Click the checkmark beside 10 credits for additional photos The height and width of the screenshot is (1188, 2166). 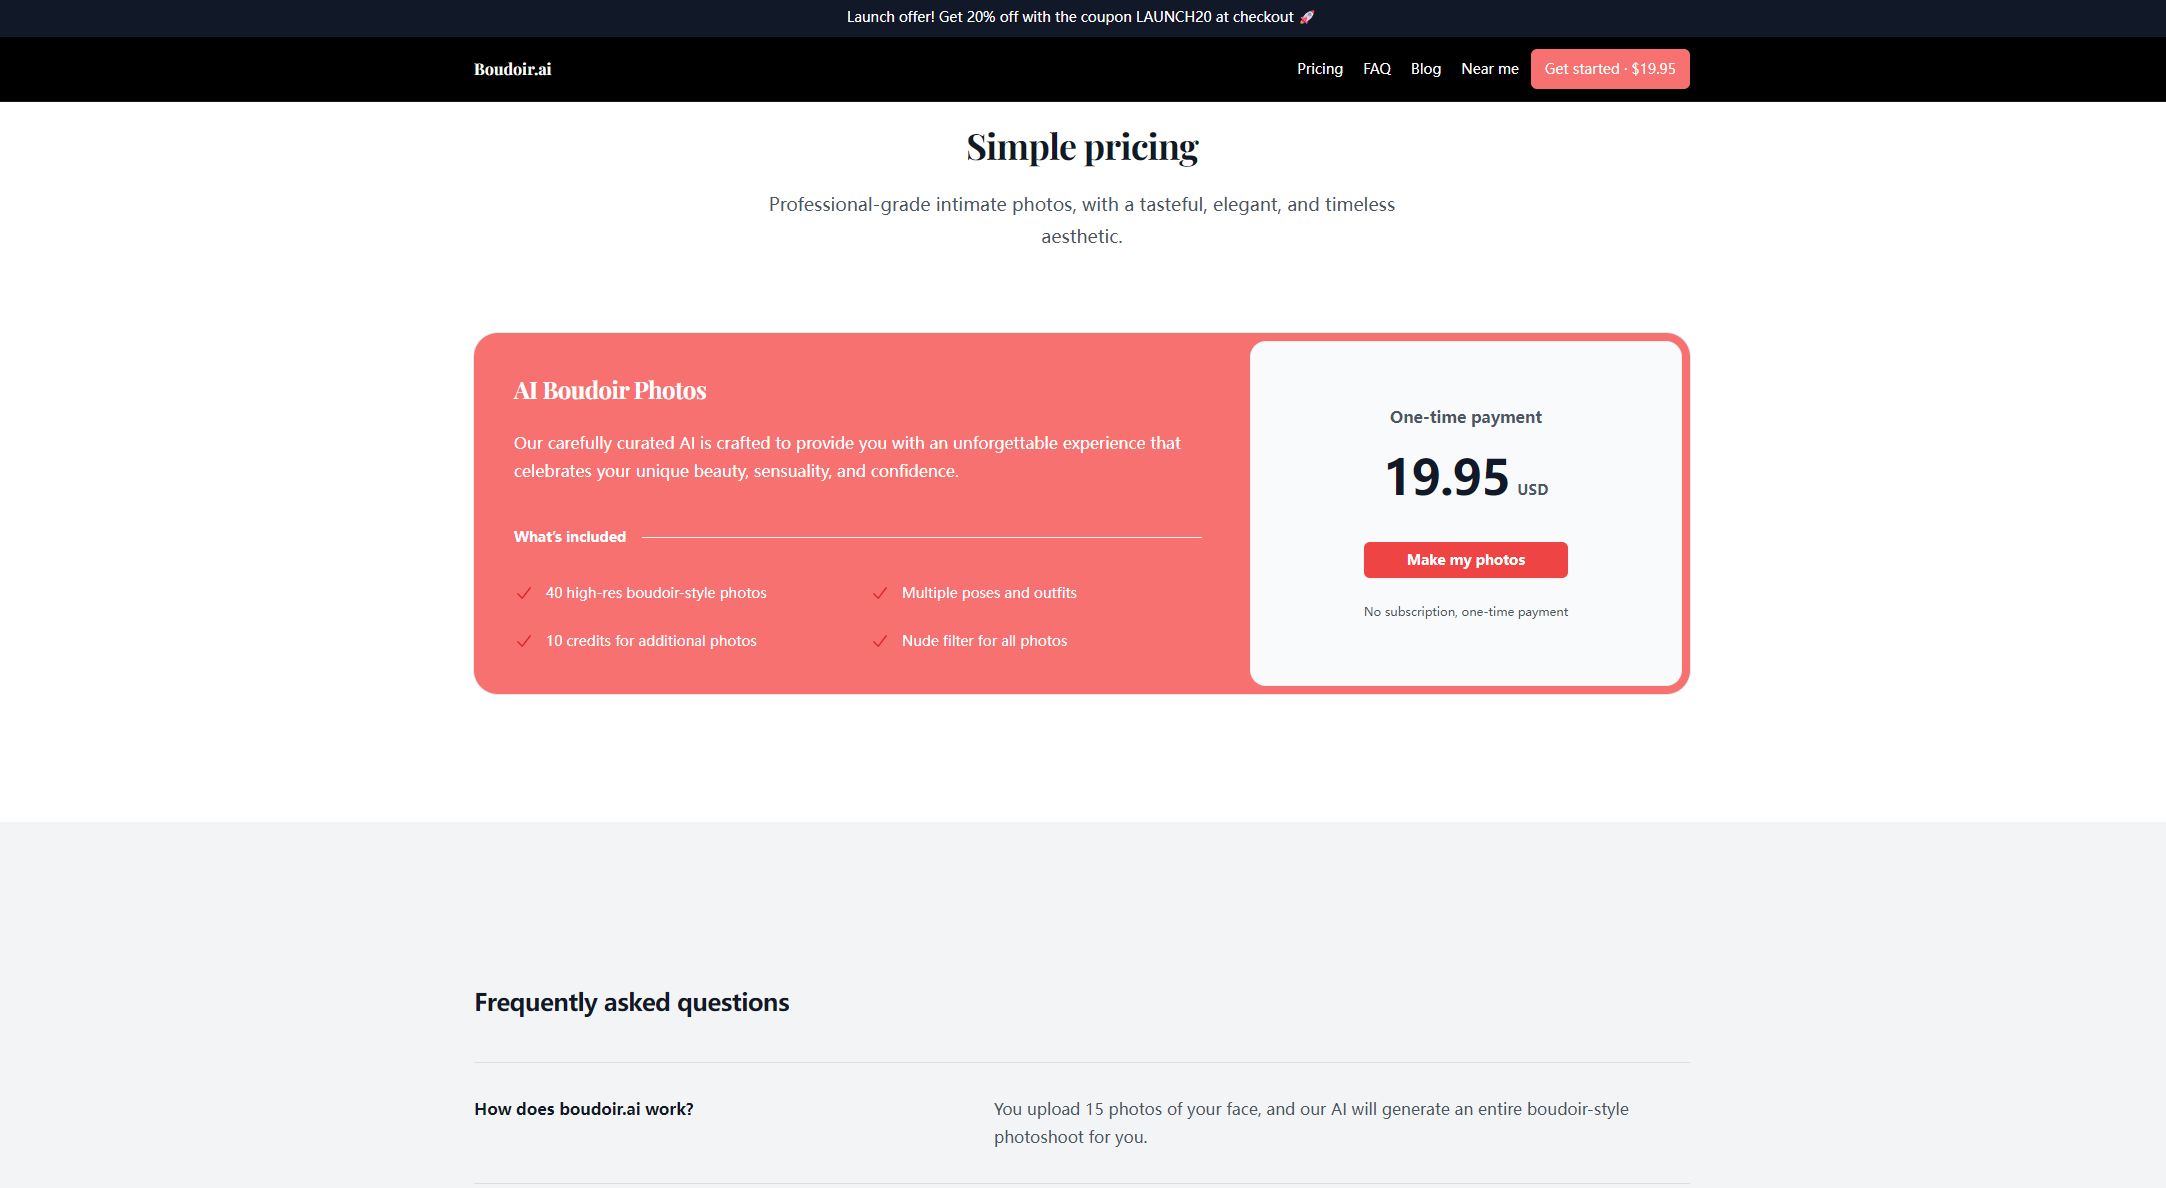click(x=523, y=641)
